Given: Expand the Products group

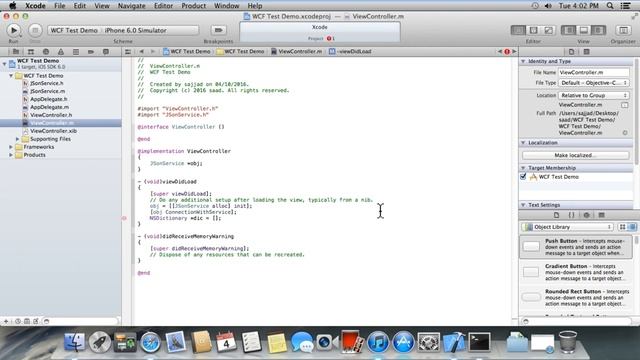Looking at the screenshot, I should pyautogui.click(x=11, y=155).
